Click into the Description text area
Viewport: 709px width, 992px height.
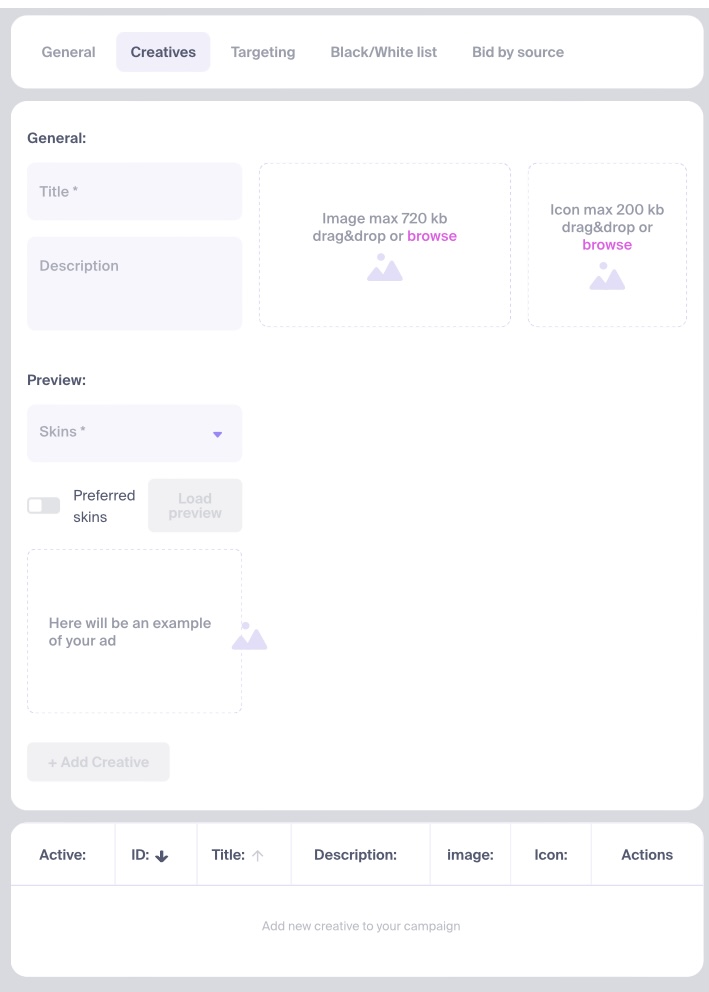pyautogui.click(x=134, y=283)
